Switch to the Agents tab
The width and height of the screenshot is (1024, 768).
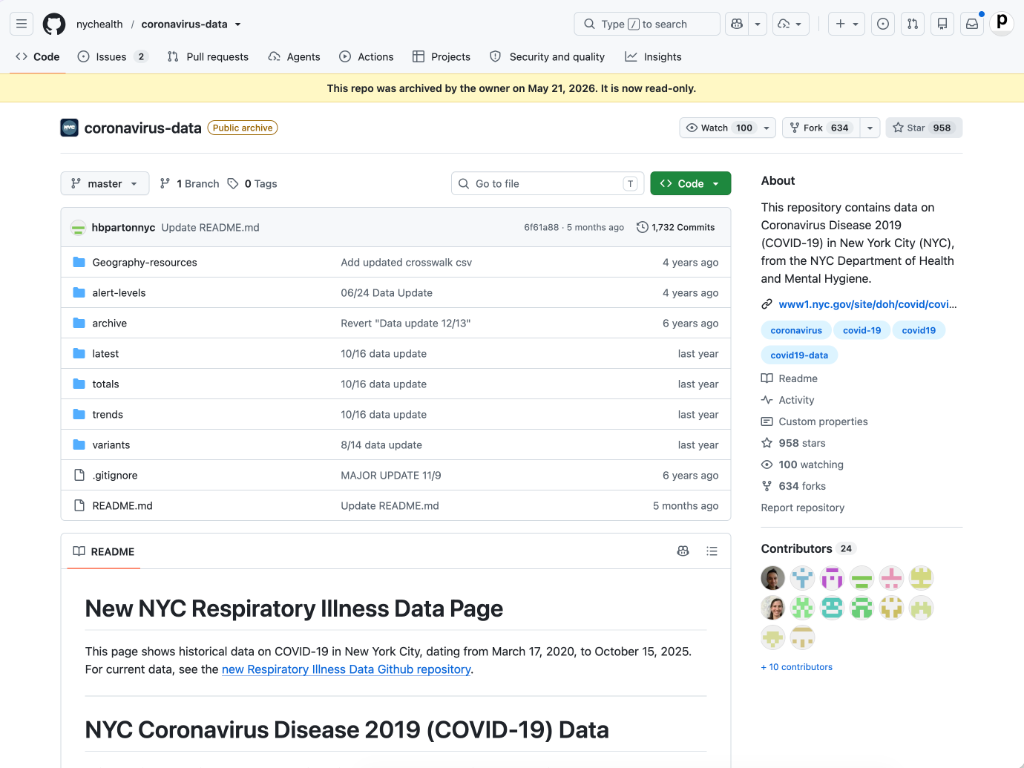294,57
